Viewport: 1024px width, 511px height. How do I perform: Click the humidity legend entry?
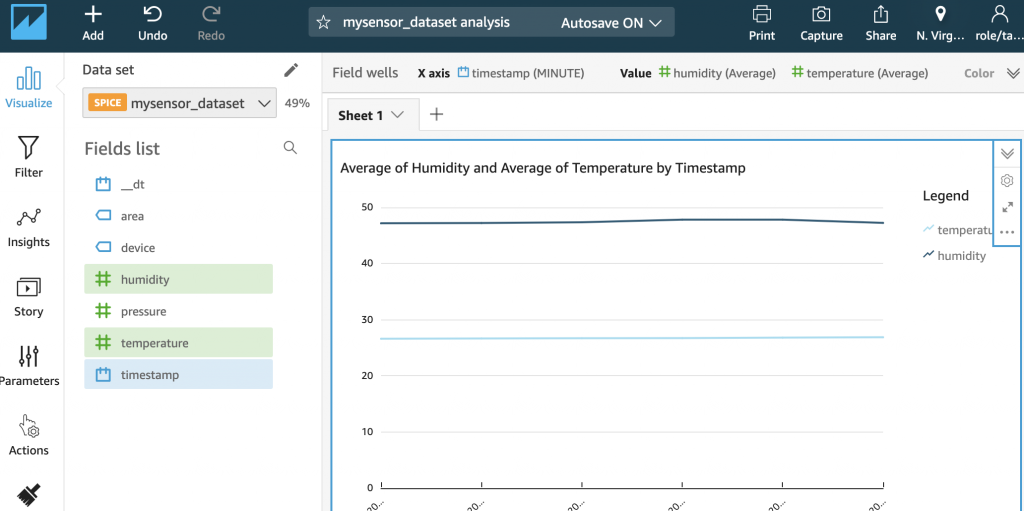(x=960, y=256)
